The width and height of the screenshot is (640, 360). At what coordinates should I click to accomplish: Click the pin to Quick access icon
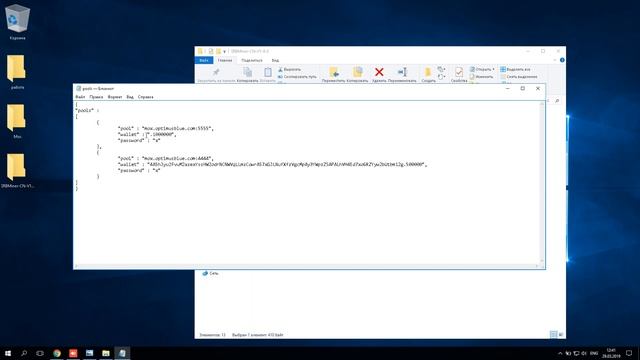tap(216, 73)
